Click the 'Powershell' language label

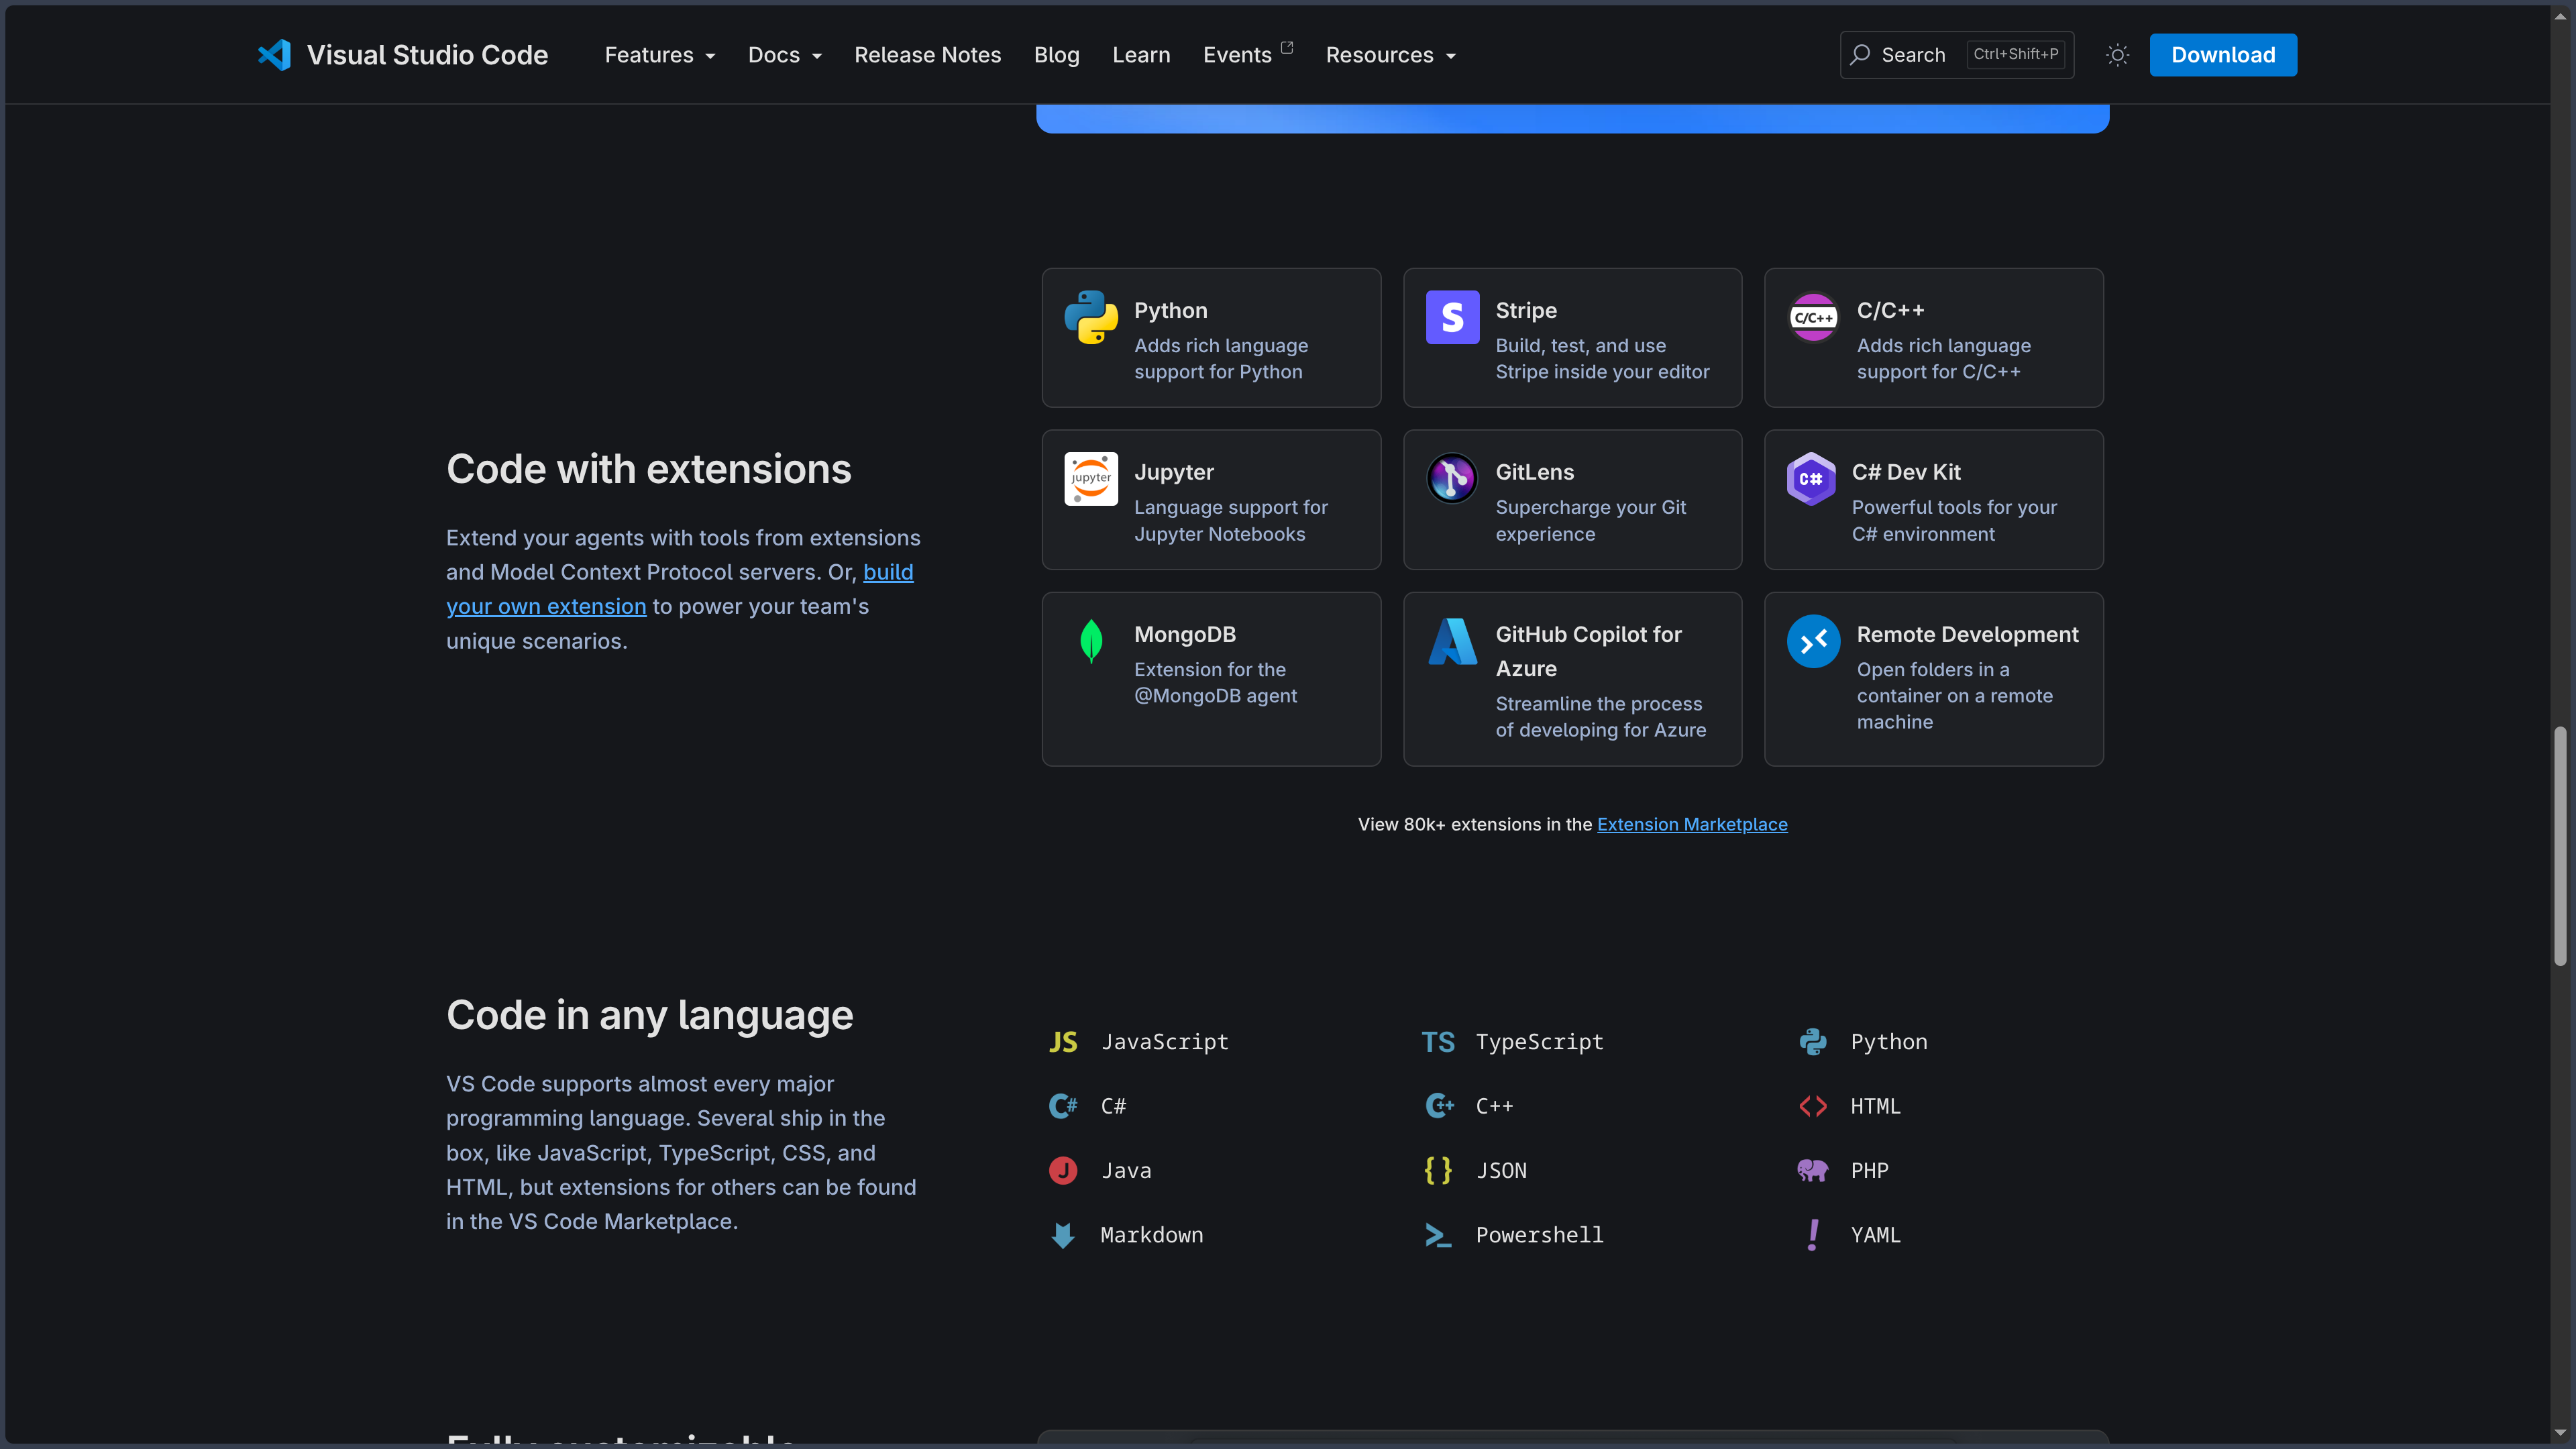pyautogui.click(x=1539, y=1235)
